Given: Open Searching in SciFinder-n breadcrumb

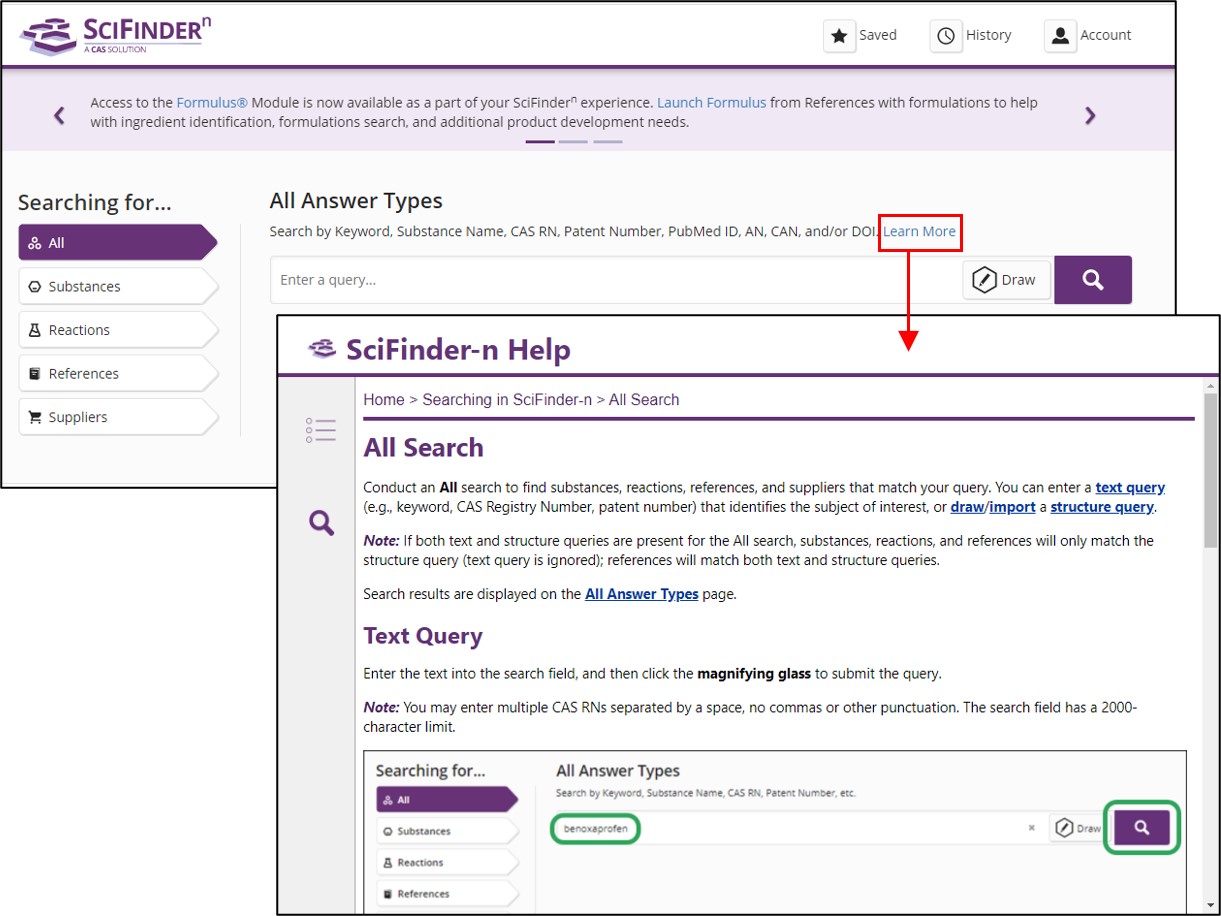Looking at the screenshot, I should click(x=507, y=399).
